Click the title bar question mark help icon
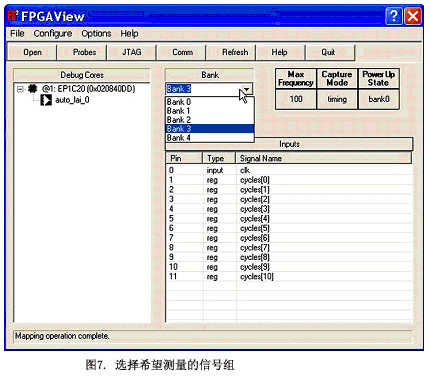This screenshot has height=379, width=430. pos(394,16)
